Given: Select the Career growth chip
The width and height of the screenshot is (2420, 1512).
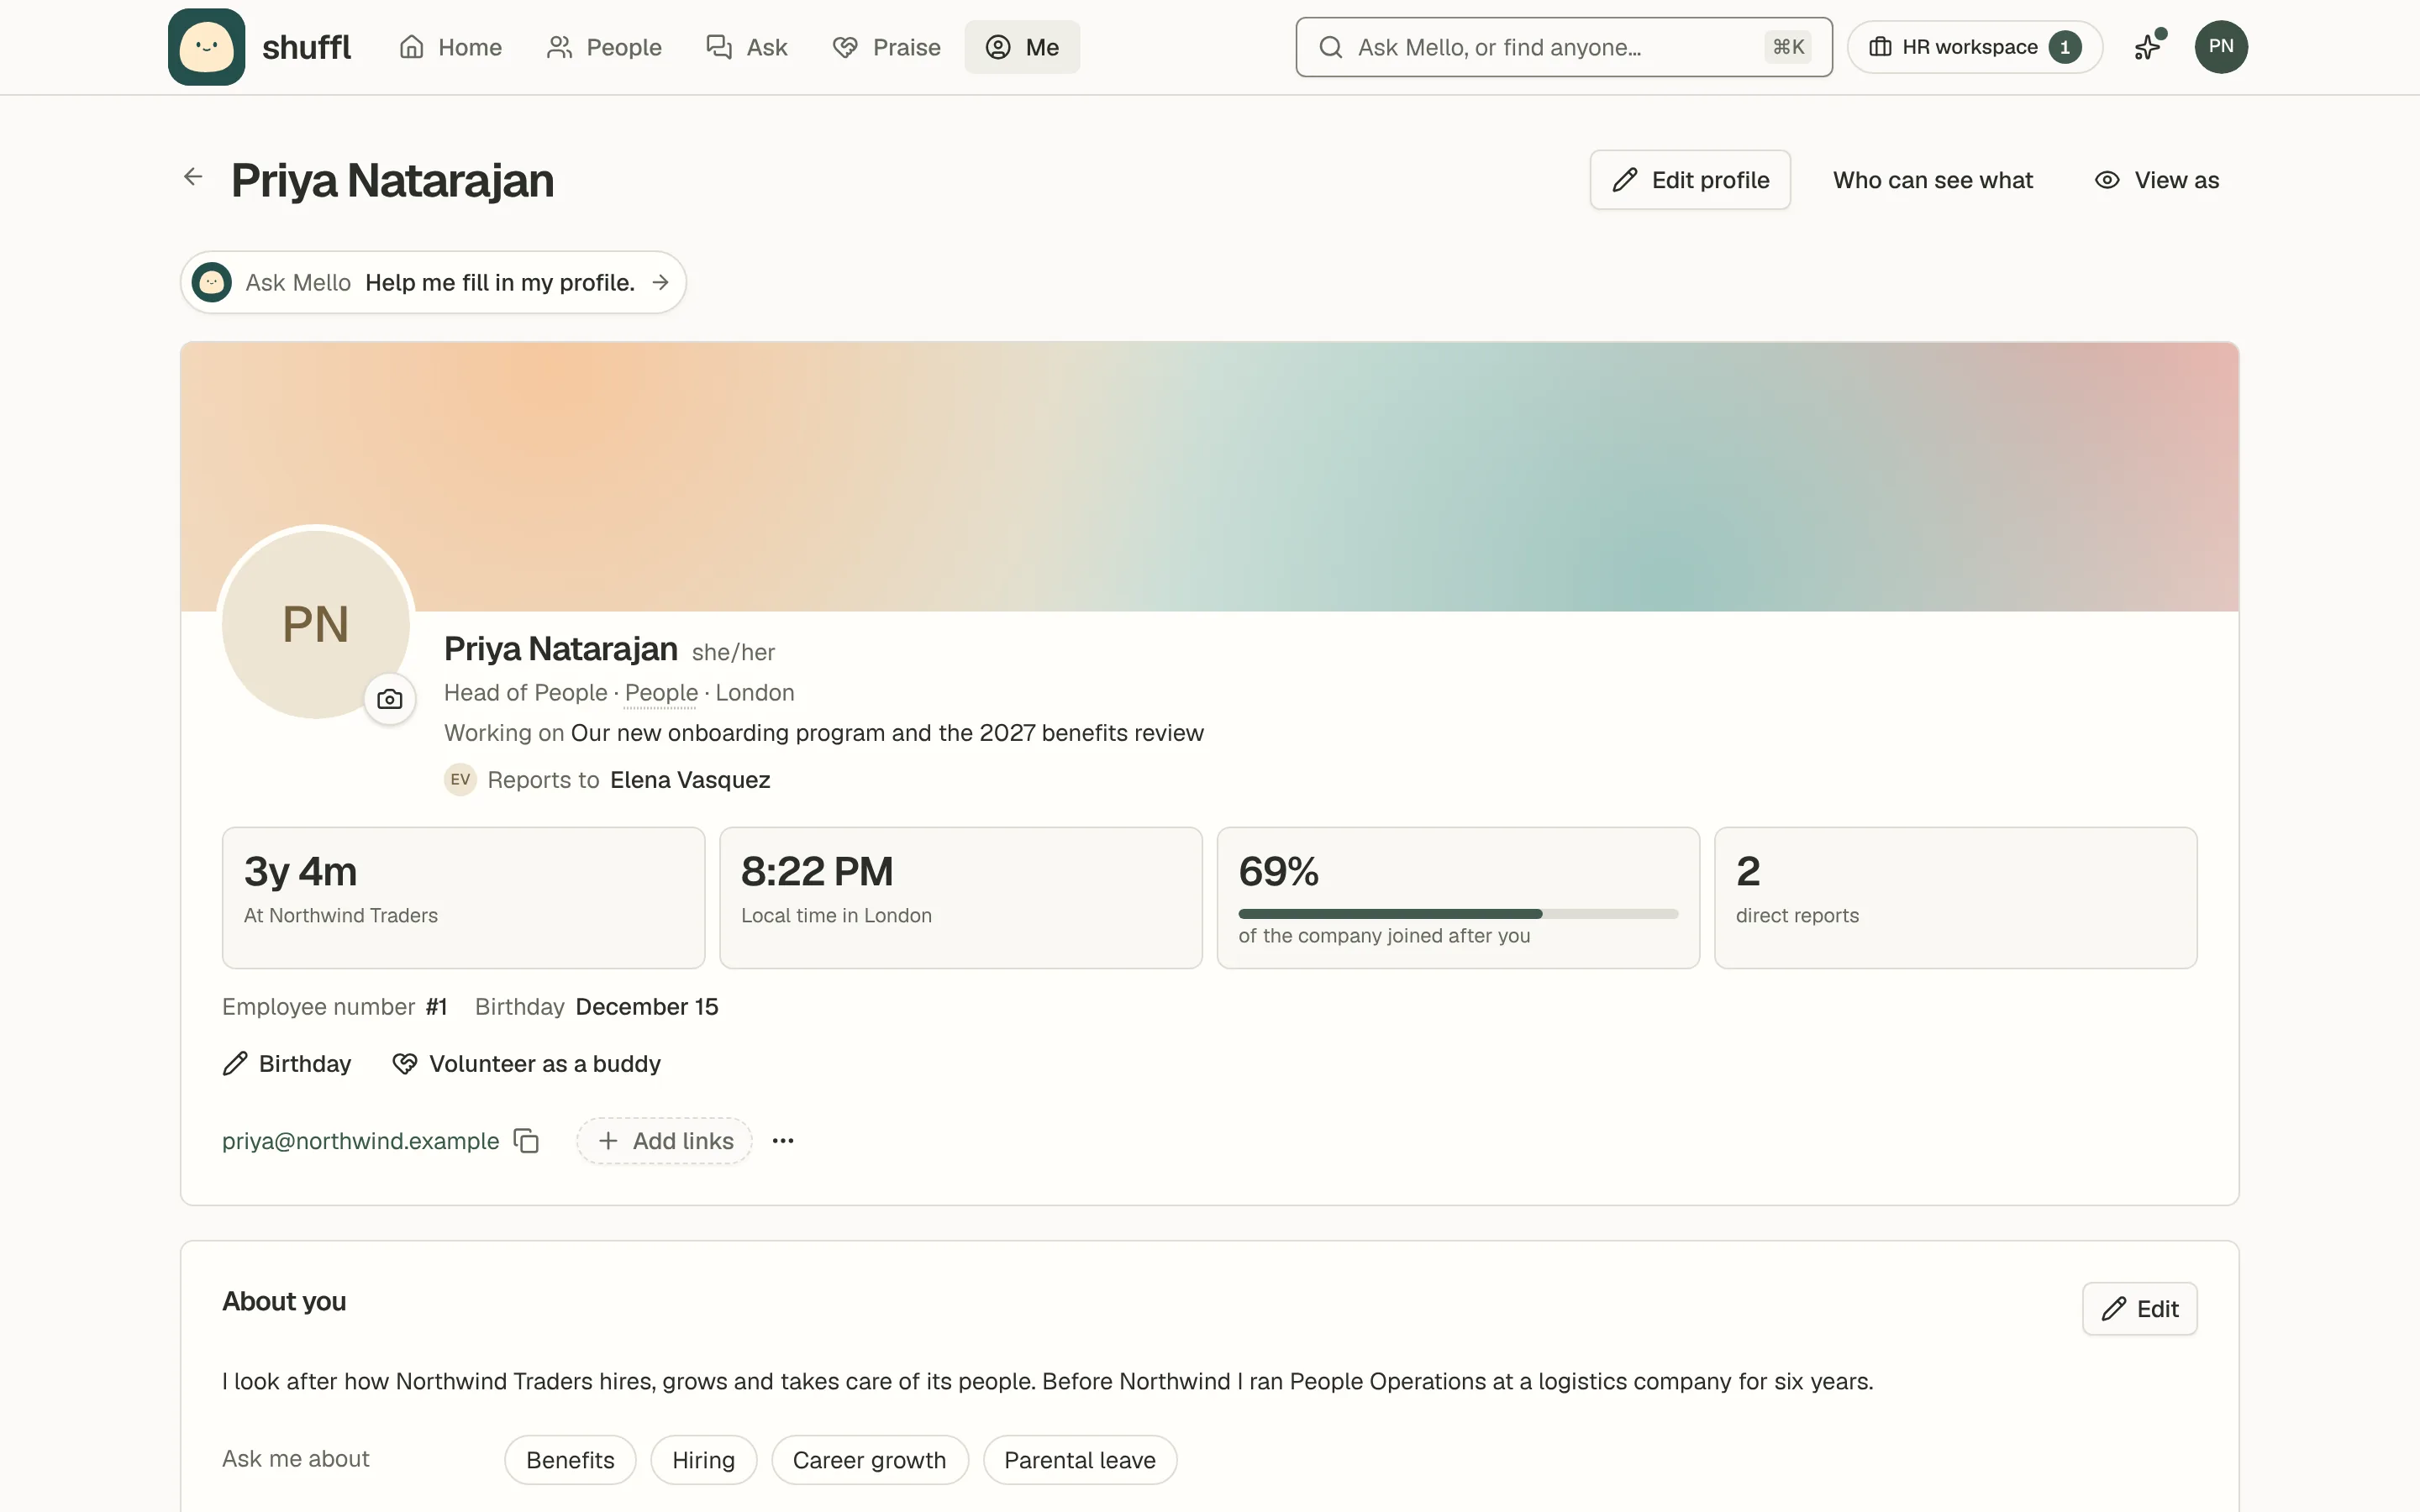Looking at the screenshot, I should coord(869,1460).
